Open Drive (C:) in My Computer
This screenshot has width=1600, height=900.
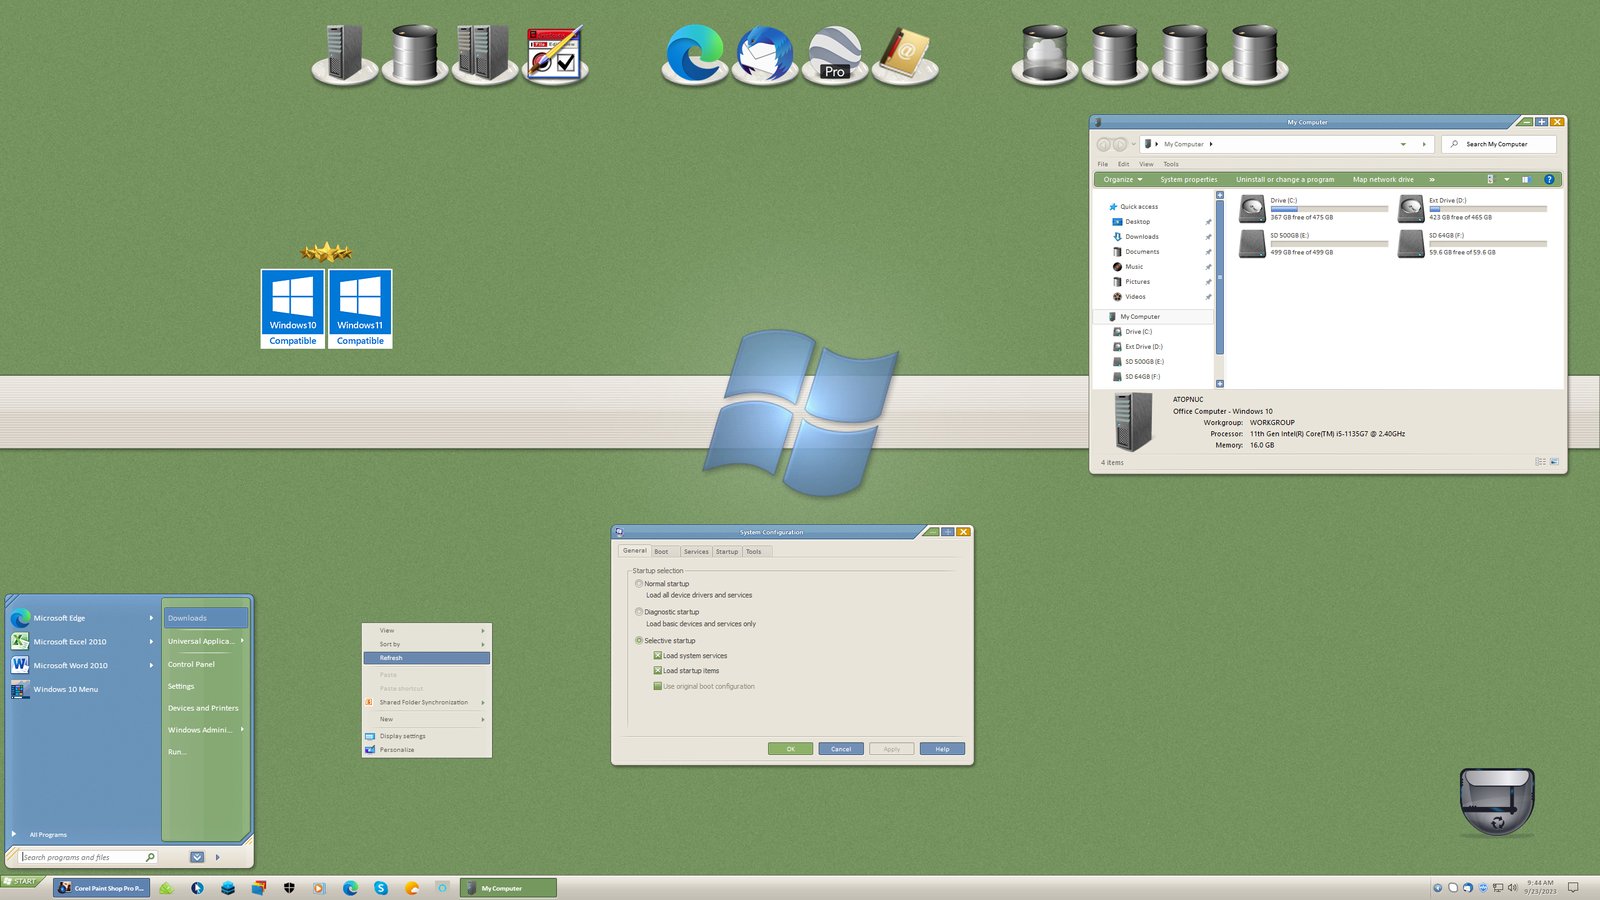pyautogui.click(x=1312, y=209)
